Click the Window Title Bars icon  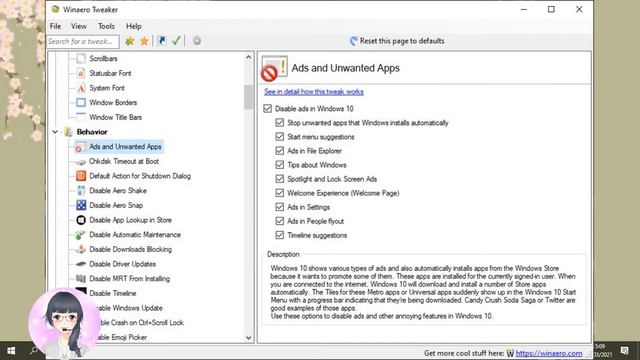[x=81, y=117]
